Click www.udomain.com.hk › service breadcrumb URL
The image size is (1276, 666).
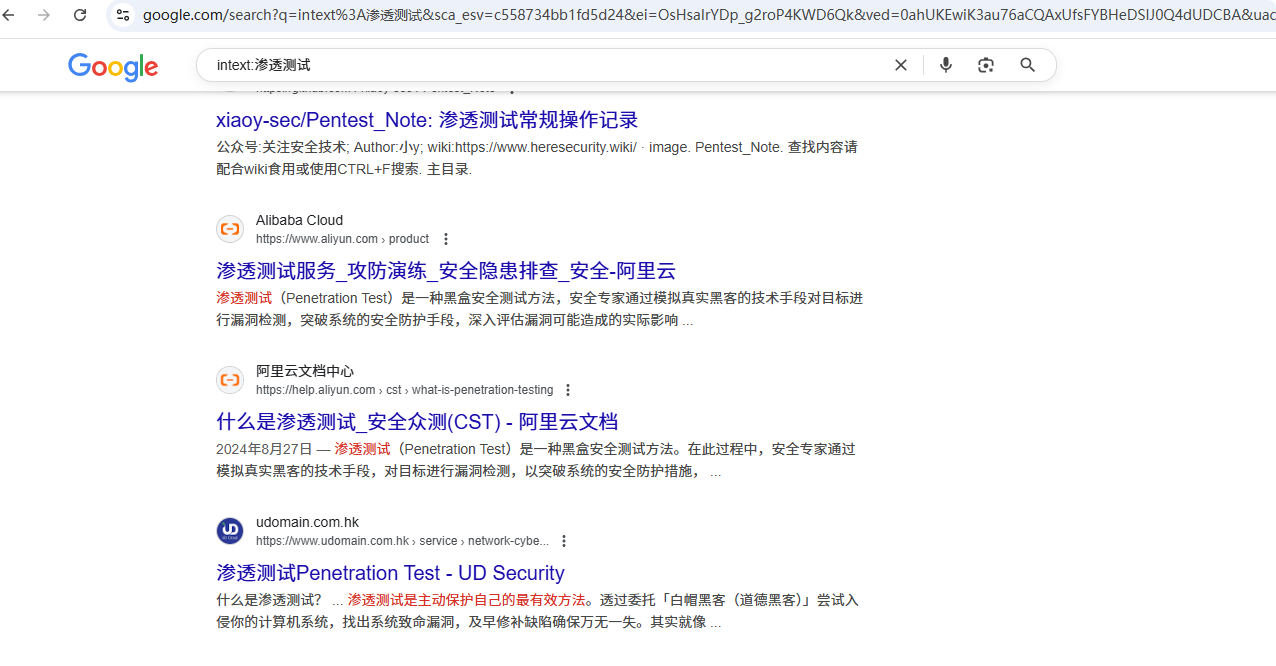tap(402, 541)
